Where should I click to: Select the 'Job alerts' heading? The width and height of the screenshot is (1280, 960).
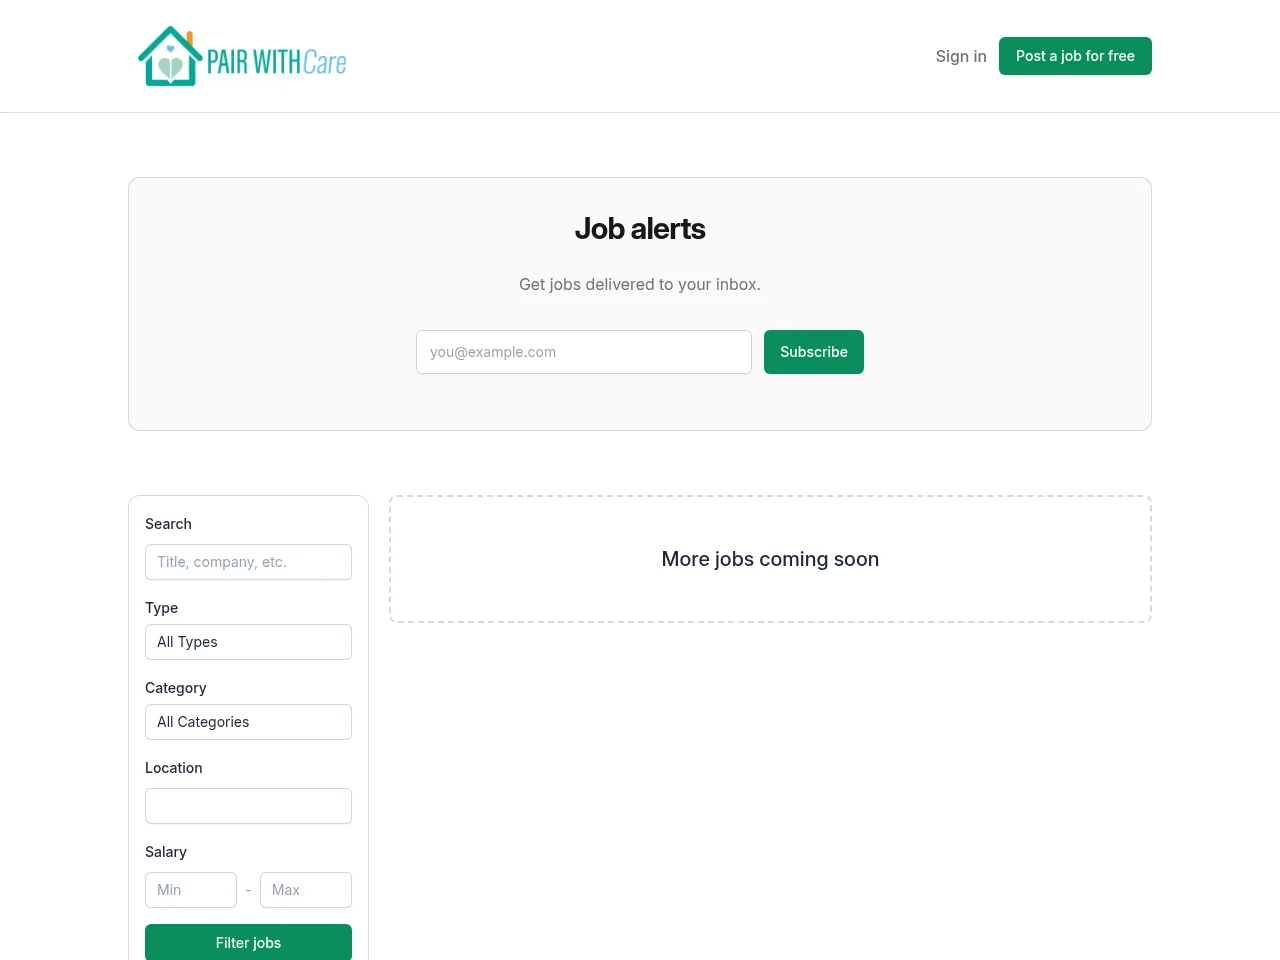tap(640, 229)
